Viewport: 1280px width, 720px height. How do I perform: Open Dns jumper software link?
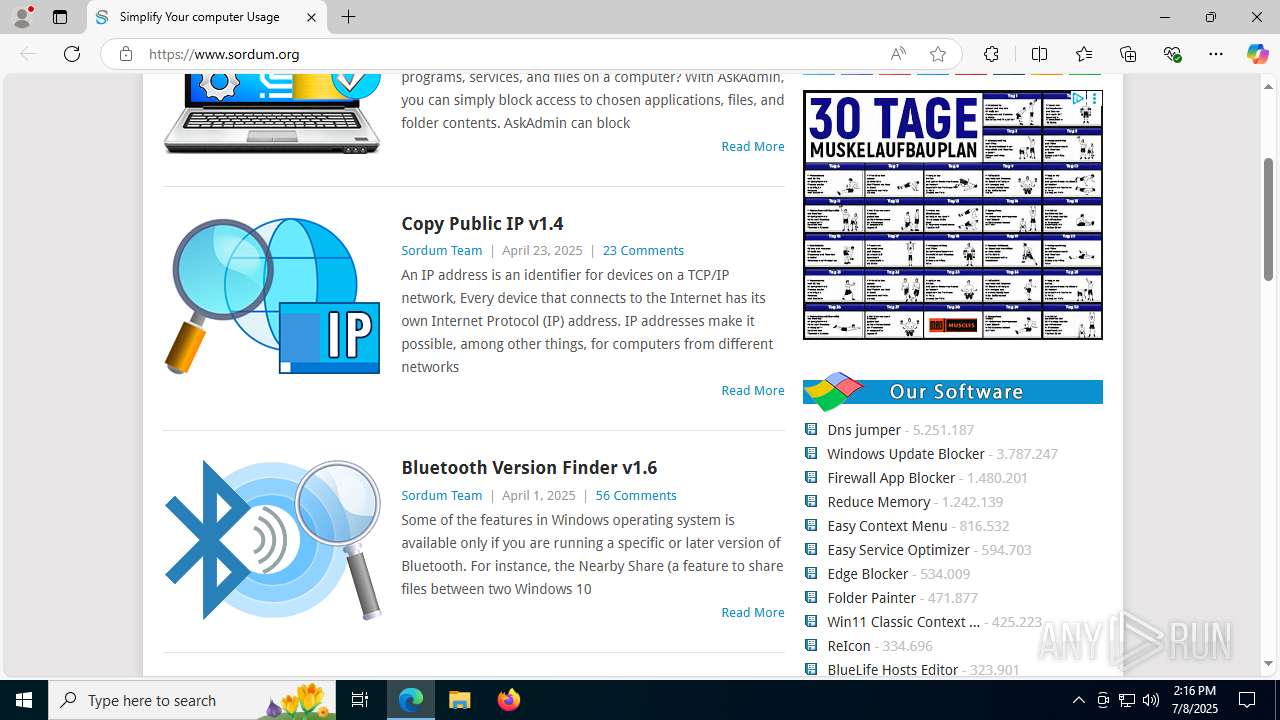[864, 429]
